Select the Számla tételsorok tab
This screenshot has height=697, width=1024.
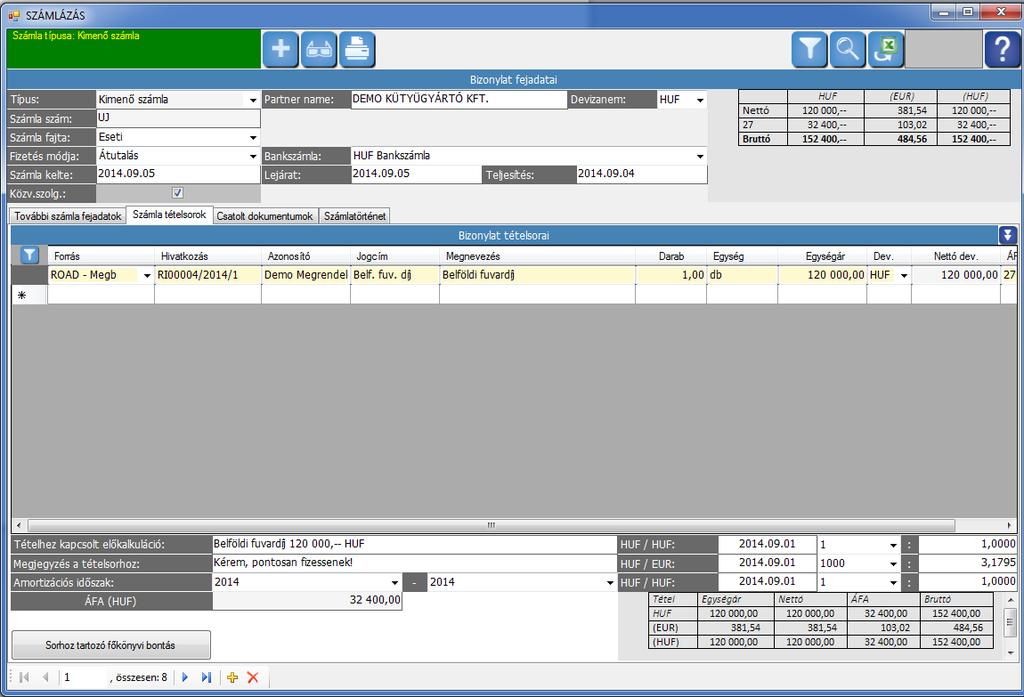(169, 215)
